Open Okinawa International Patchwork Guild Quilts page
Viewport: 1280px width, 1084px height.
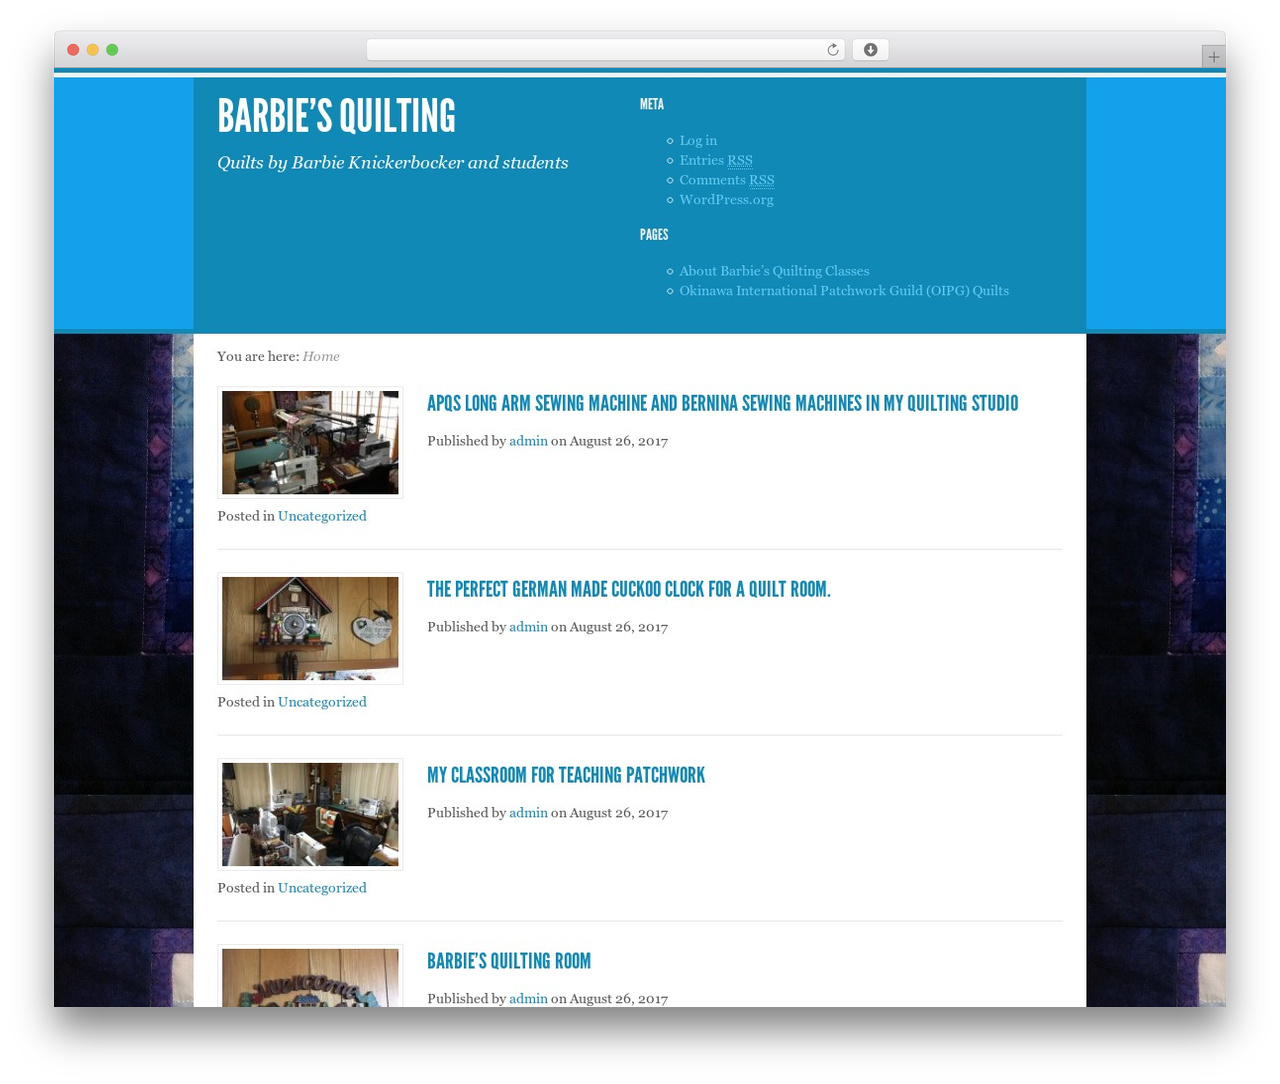click(844, 291)
